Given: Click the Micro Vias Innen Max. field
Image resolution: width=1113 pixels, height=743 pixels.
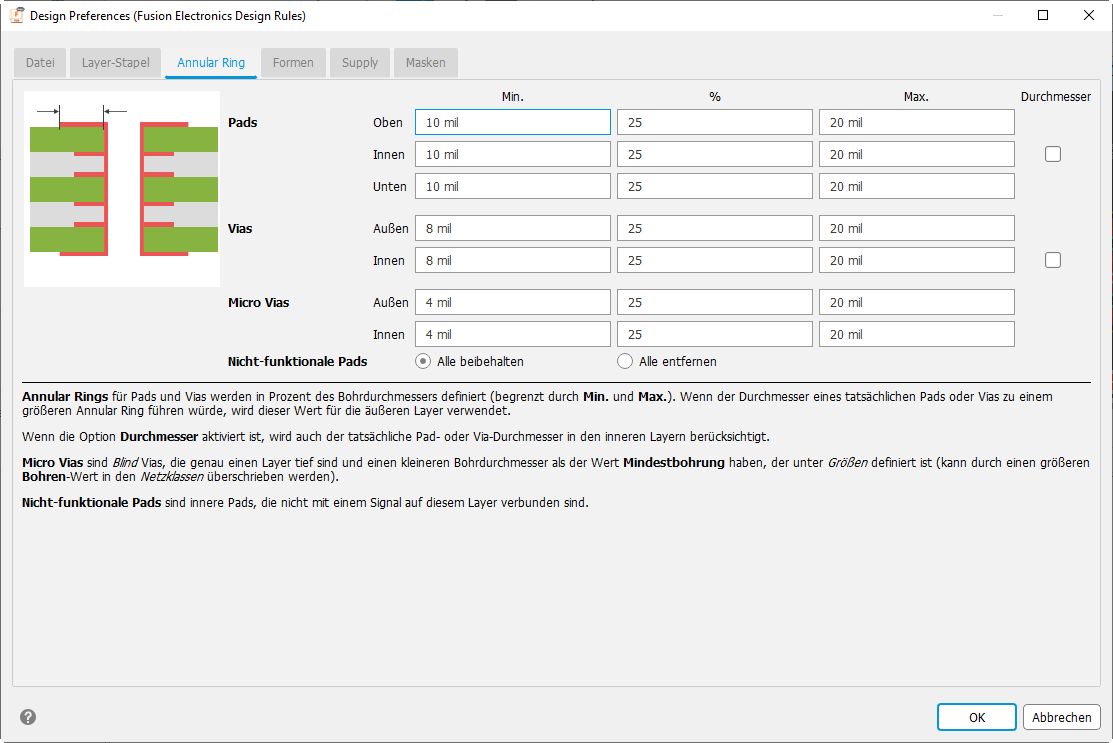Looking at the screenshot, I should [x=916, y=334].
